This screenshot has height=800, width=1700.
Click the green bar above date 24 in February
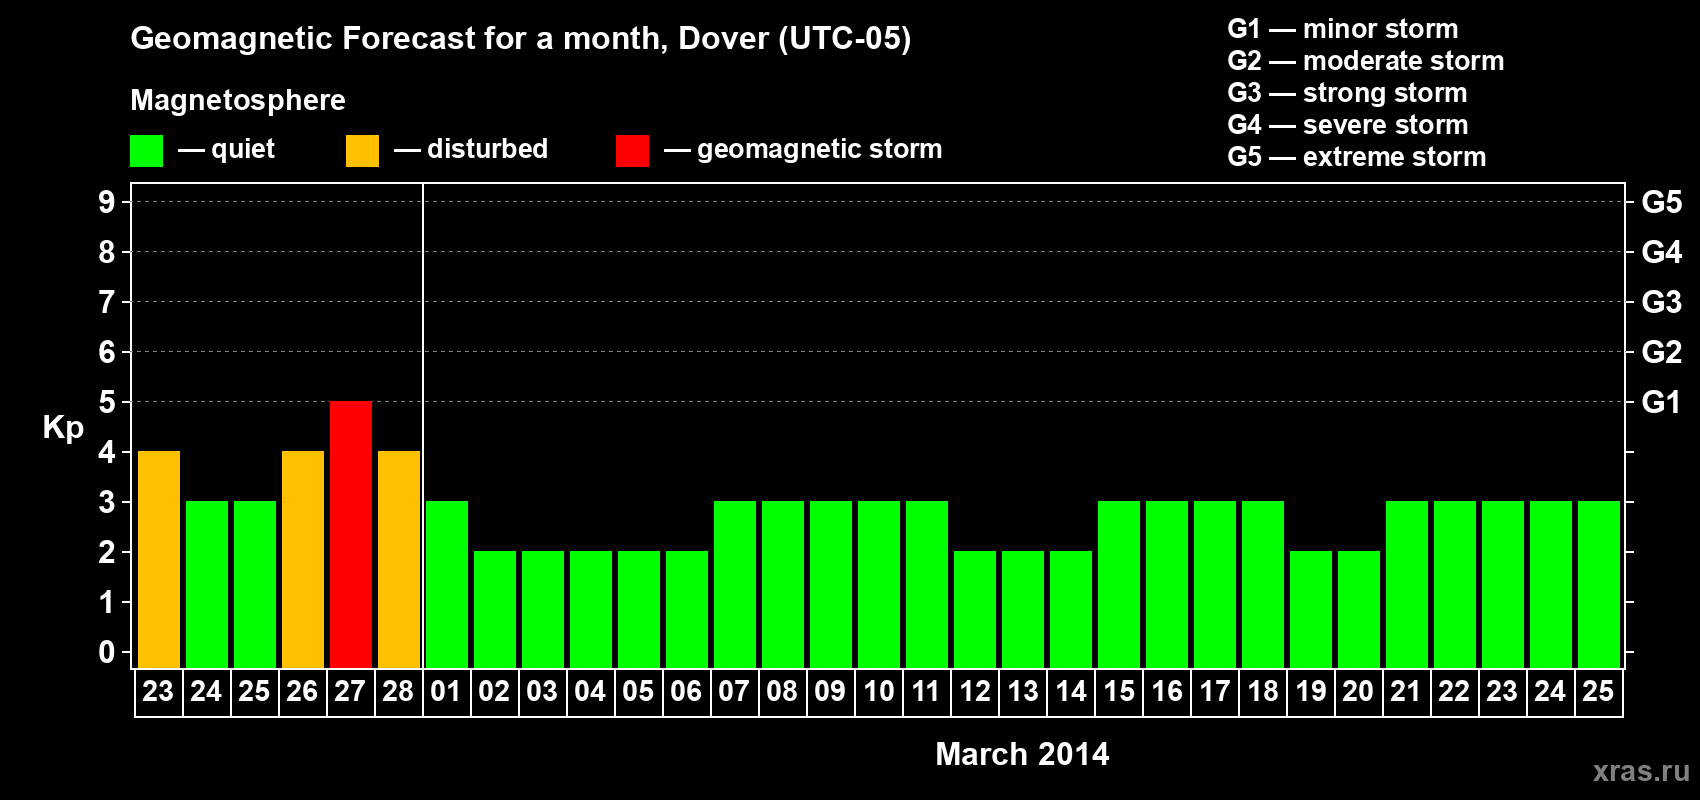(x=207, y=585)
